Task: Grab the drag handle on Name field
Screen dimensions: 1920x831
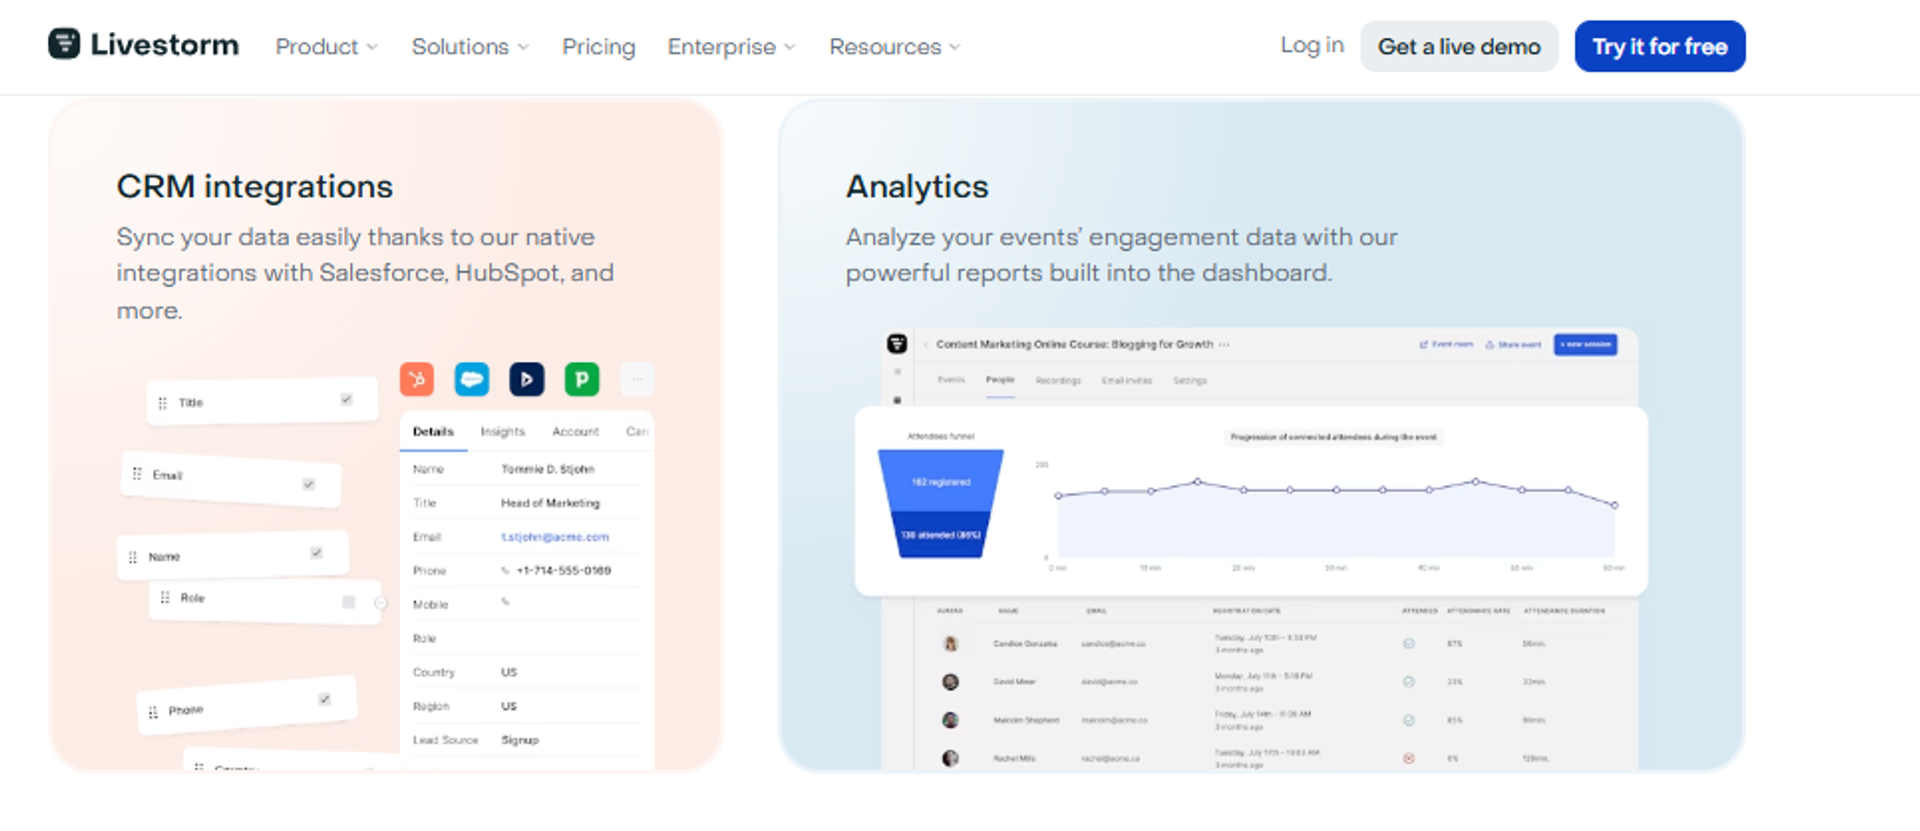Action: [x=133, y=557]
